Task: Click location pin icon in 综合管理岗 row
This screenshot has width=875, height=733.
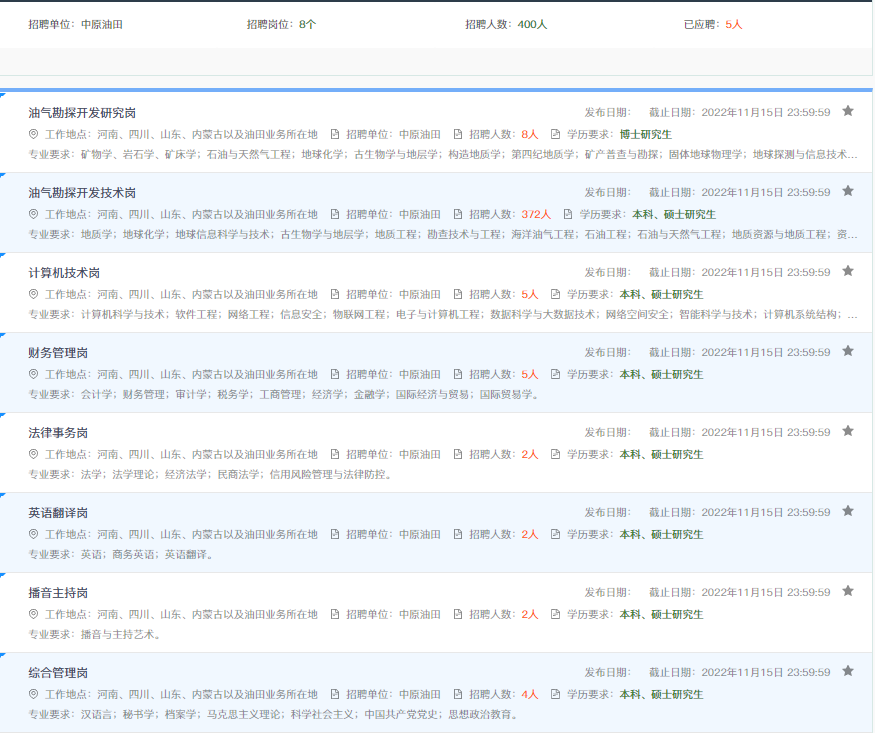Action: coord(33,694)
